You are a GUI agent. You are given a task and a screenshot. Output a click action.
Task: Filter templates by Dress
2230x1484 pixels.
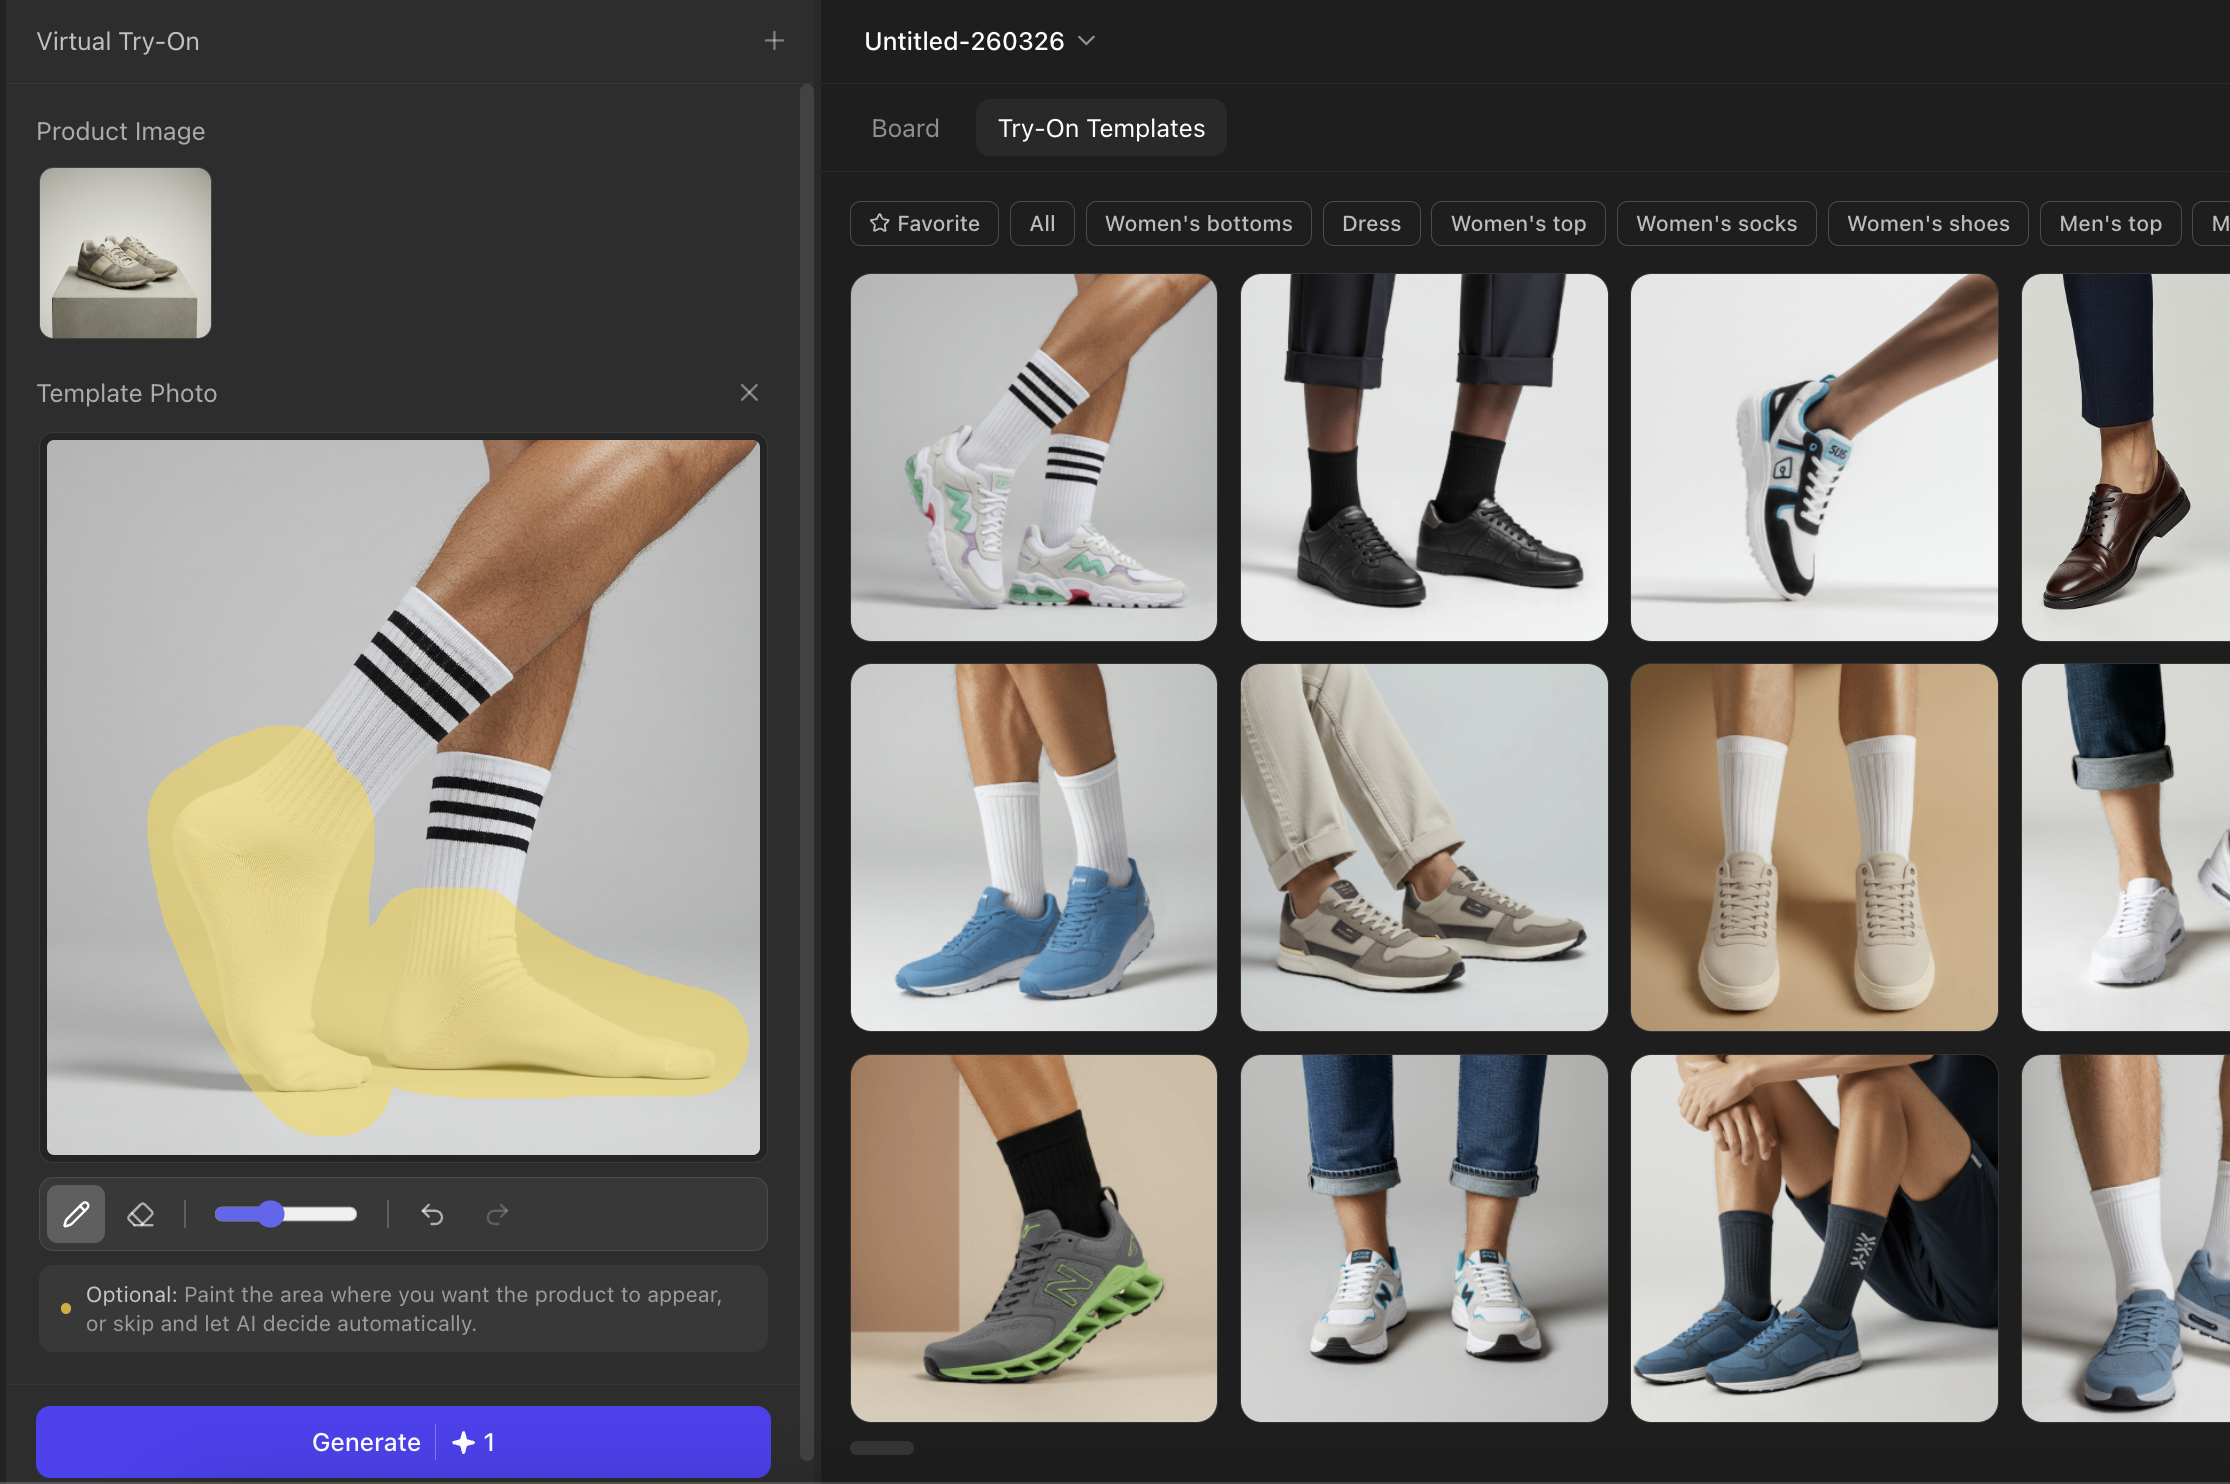tap(1371, 223)
